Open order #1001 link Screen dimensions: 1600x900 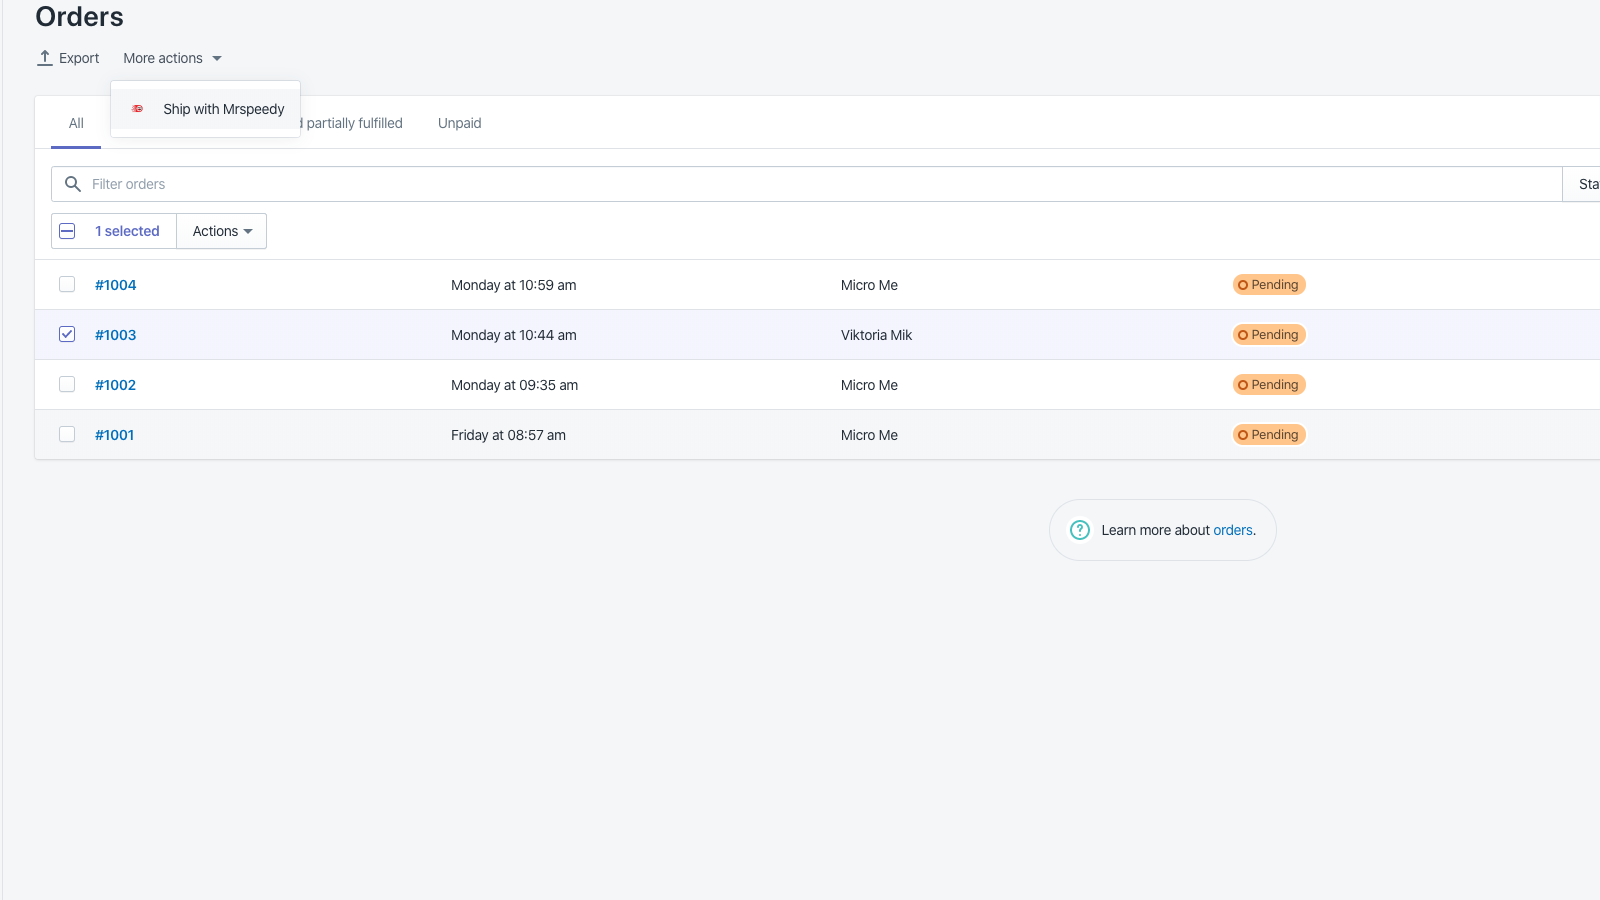115,435
